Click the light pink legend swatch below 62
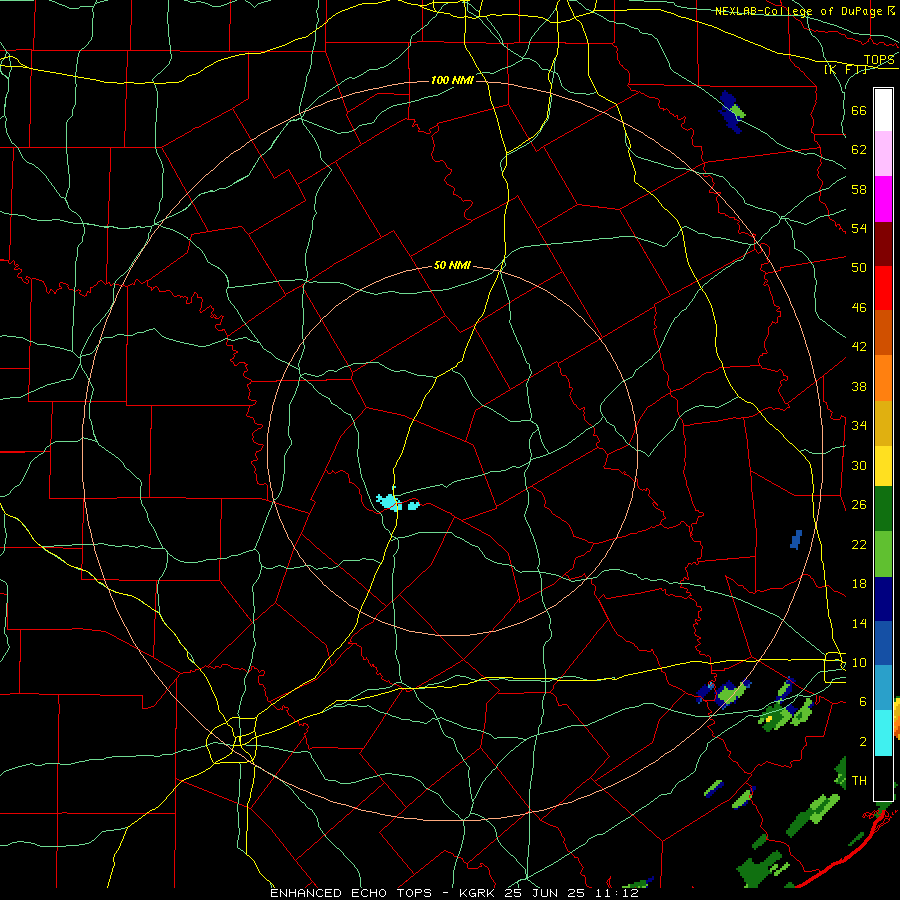This screenshot has width=900, height=900. (x=883, y=154)
